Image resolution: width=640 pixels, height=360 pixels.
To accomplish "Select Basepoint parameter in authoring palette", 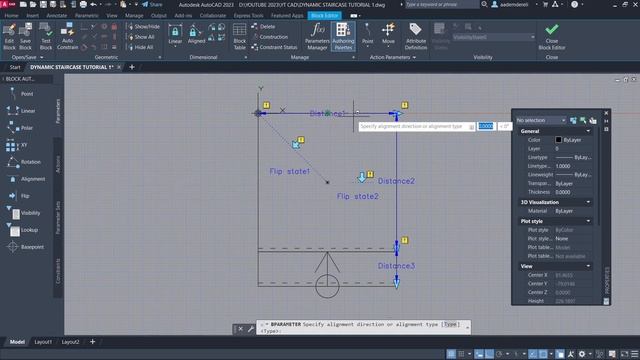I will point(25,247).
